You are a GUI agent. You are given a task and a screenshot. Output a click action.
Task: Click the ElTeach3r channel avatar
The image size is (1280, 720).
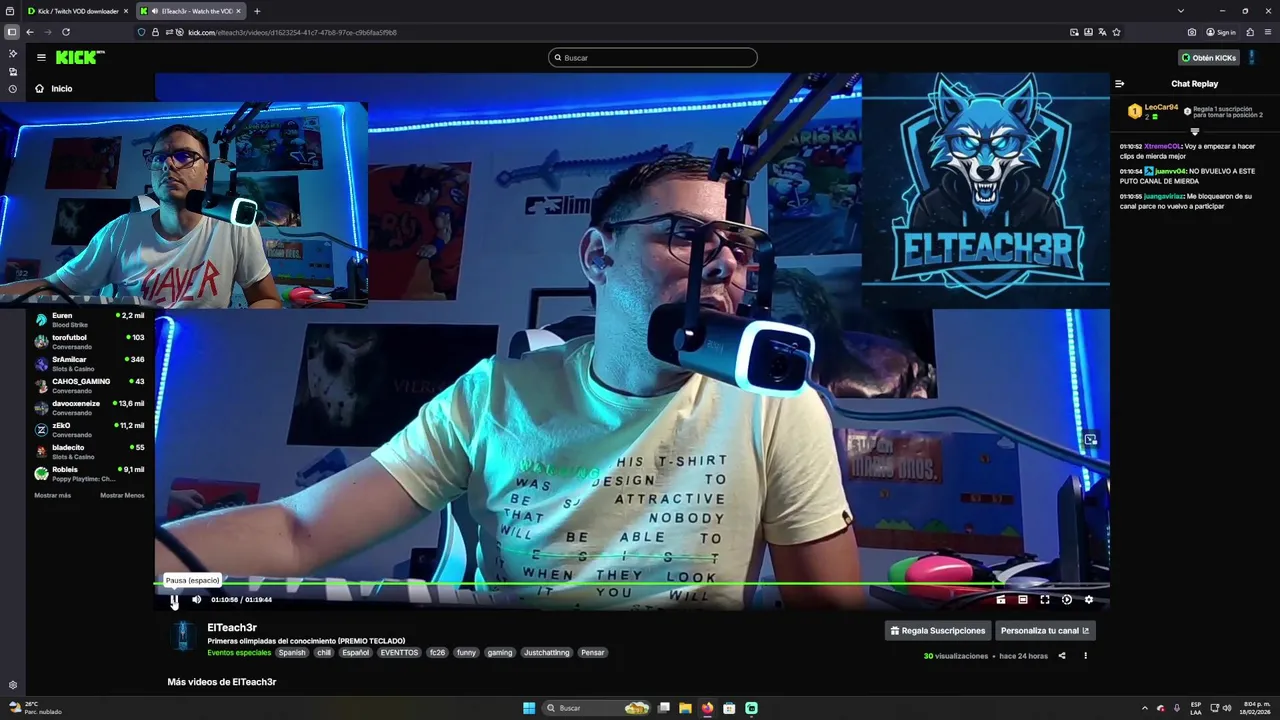coord(184,636)
